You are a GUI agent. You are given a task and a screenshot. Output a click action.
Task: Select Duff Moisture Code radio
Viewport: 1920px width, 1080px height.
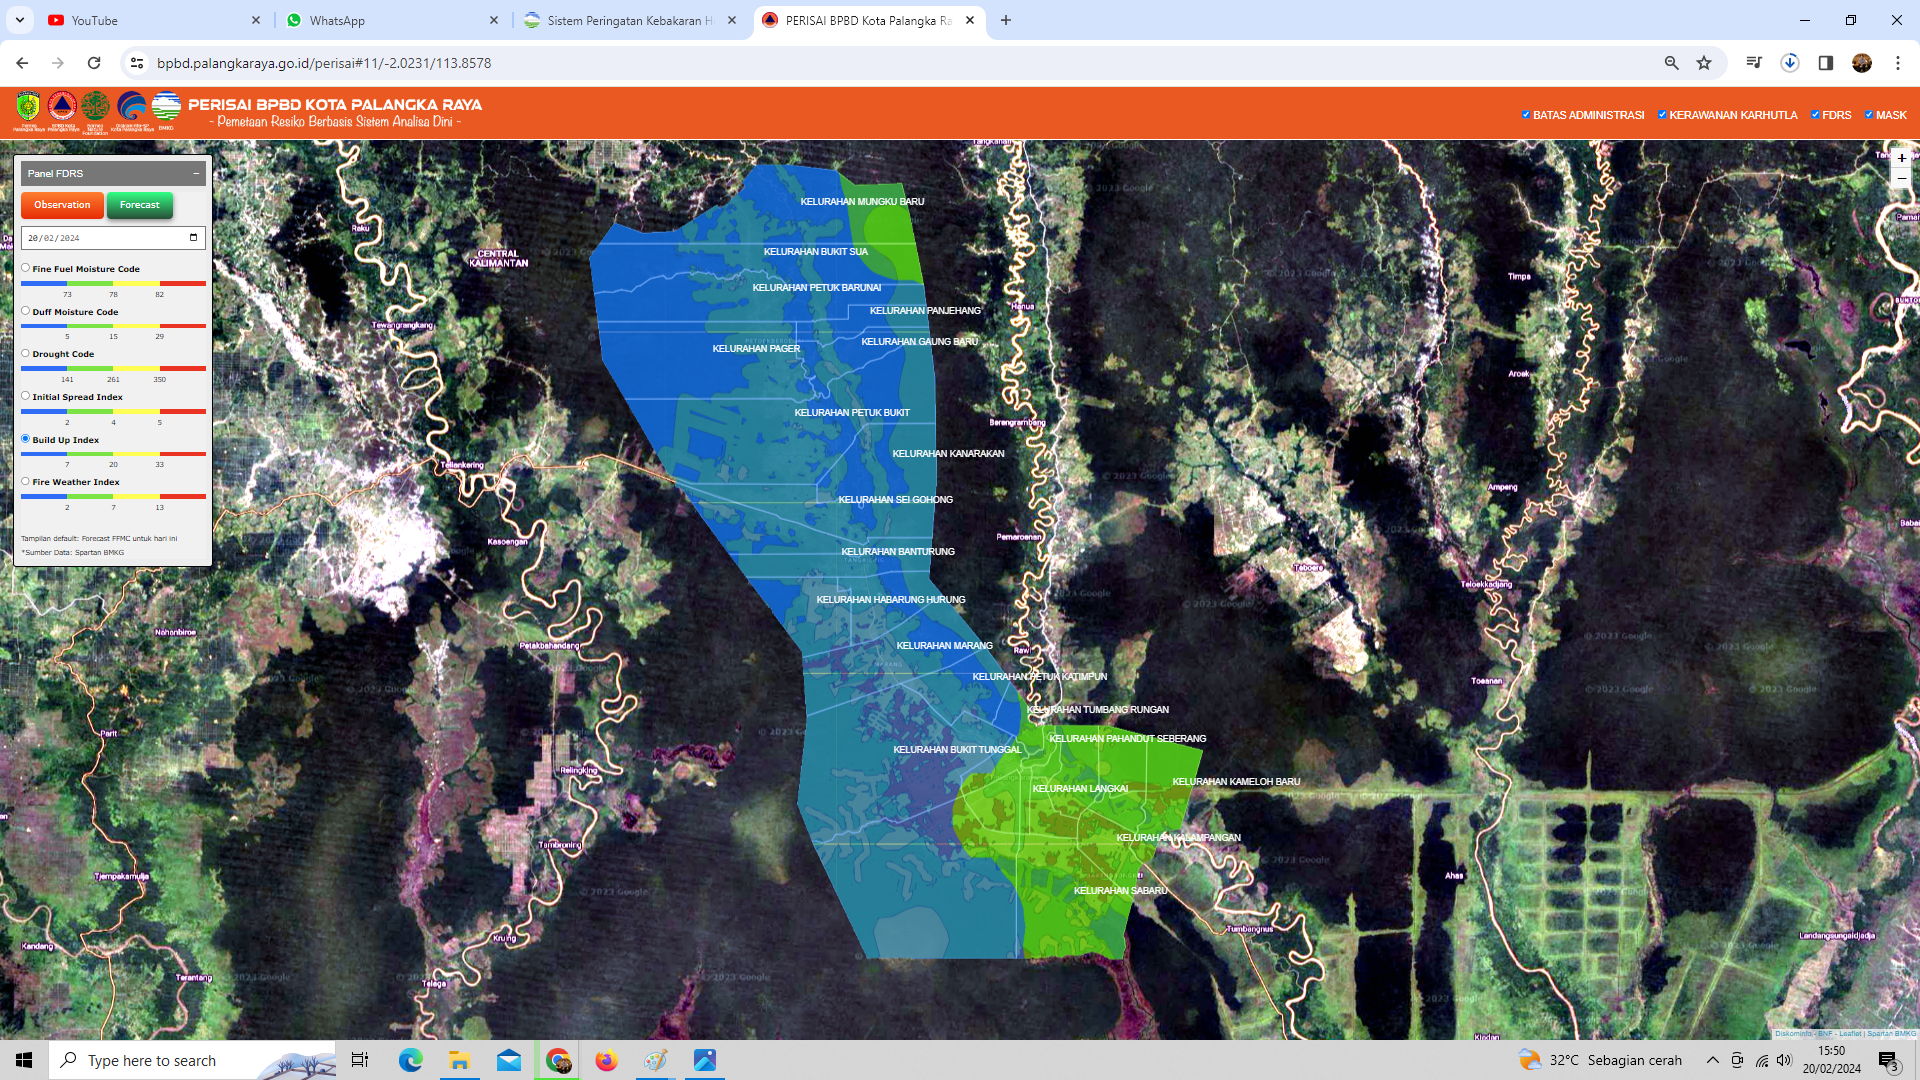[x=26, y=311]
